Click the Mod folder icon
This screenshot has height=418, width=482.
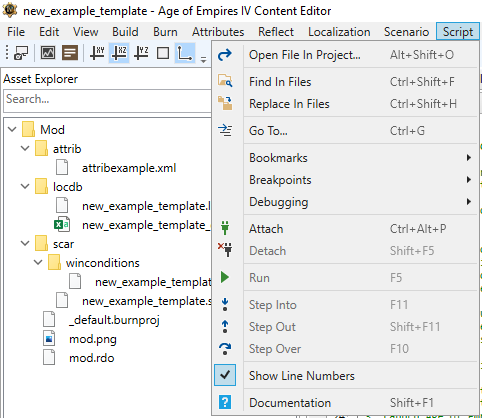coord(28,129)
